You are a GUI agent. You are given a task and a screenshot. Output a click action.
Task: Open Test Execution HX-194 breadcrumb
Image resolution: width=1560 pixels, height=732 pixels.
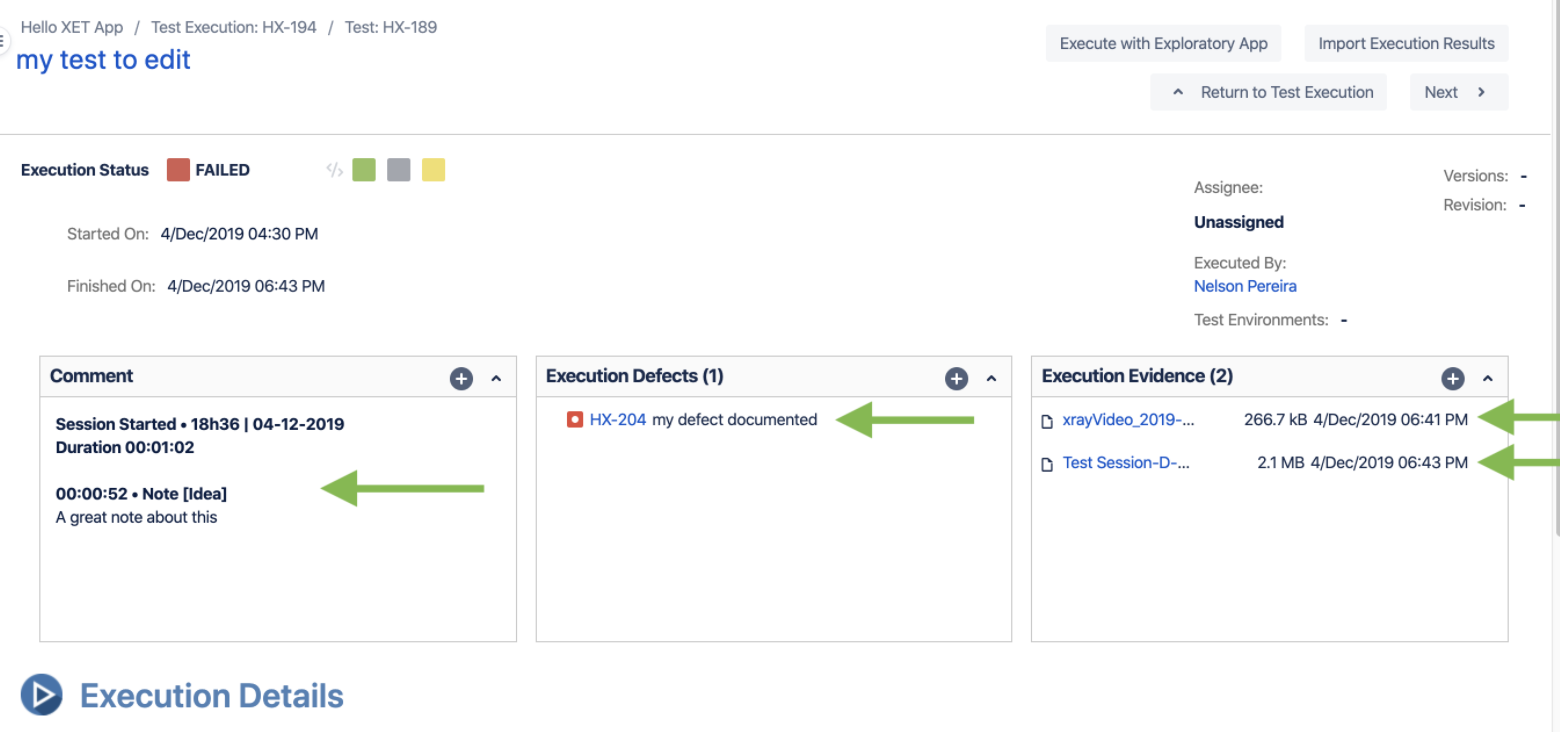pyautogui.click(x=234, y=27)
